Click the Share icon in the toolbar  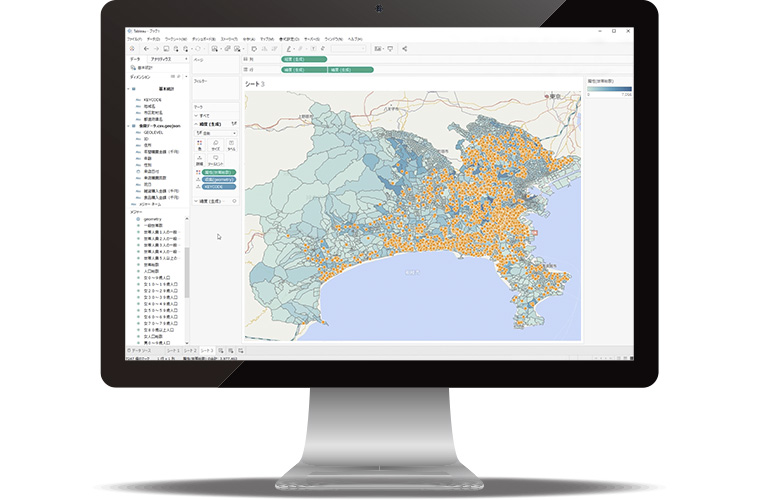405,48
